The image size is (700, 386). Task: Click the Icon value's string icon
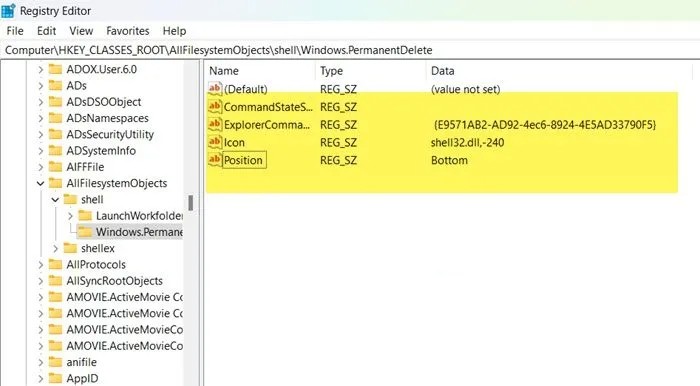[x=215, y=142]
